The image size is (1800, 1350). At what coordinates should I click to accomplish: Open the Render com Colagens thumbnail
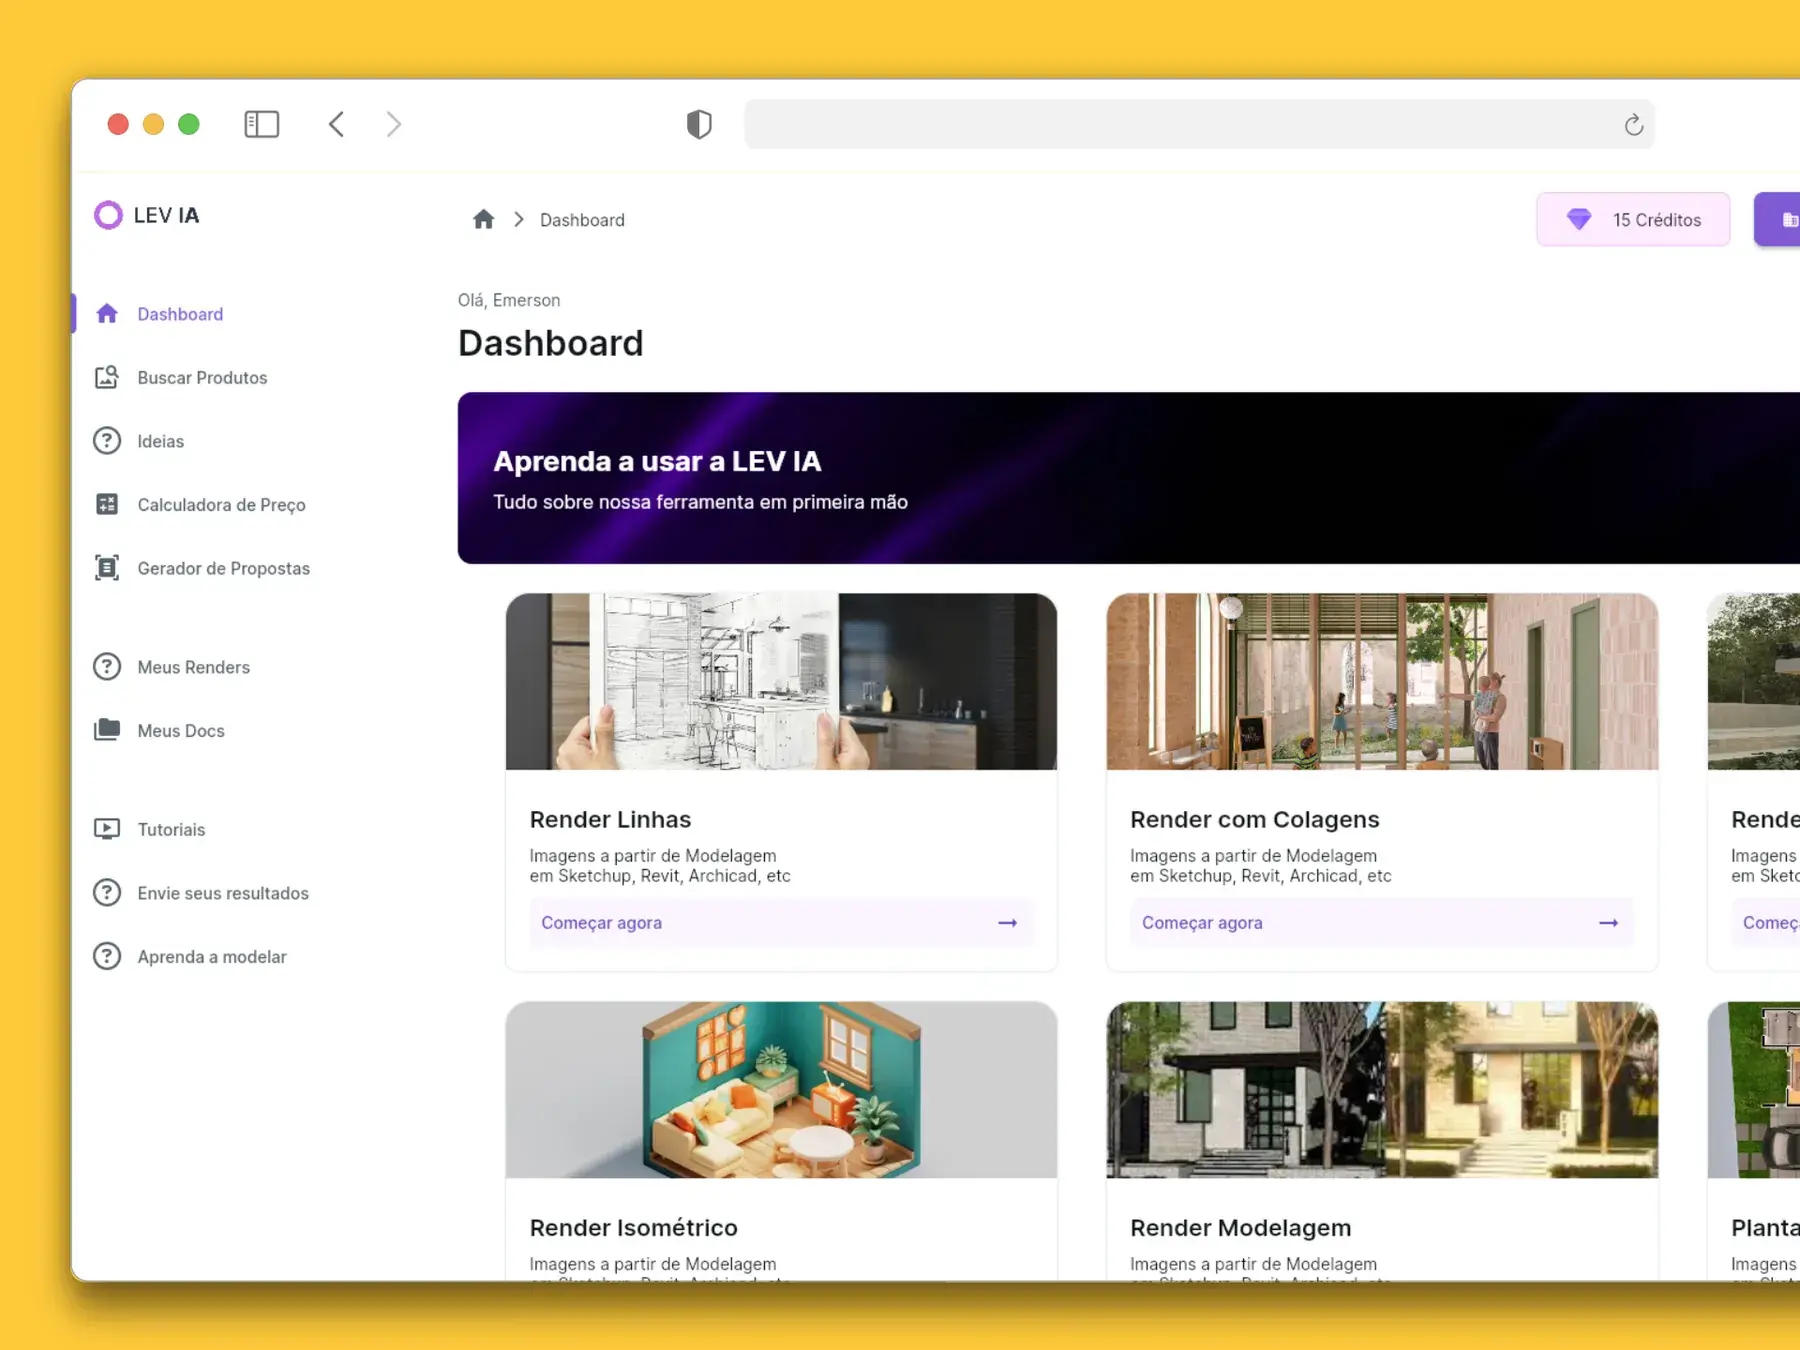(x=1382, y=682)
